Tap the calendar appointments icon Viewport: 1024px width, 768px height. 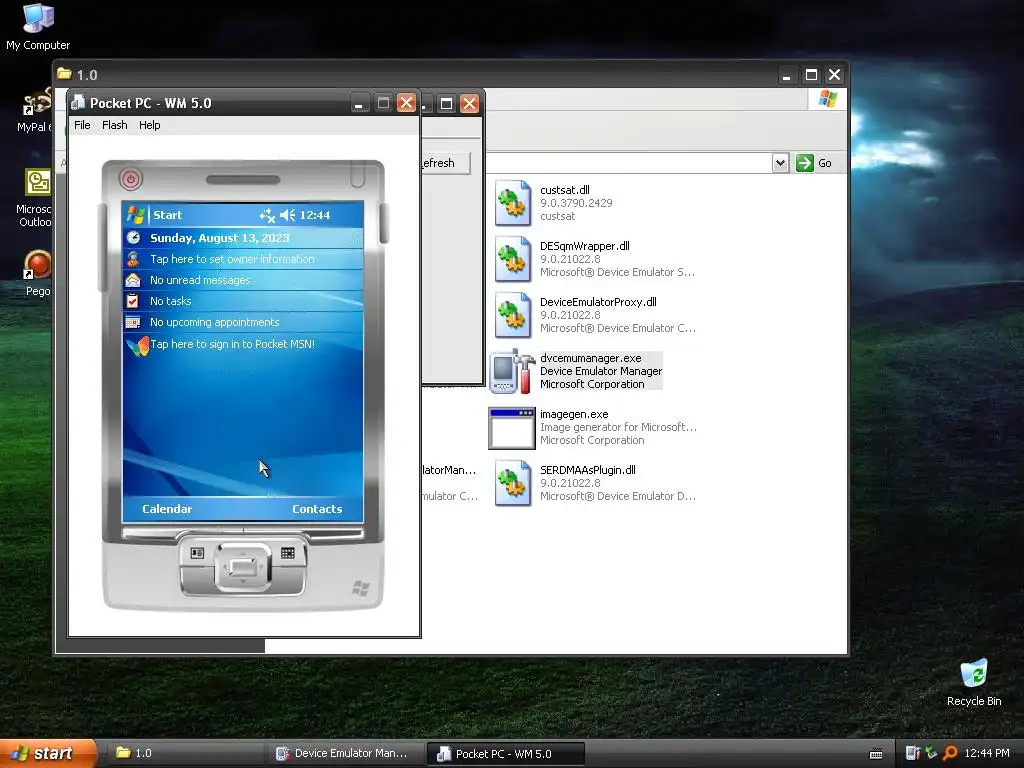133,322
